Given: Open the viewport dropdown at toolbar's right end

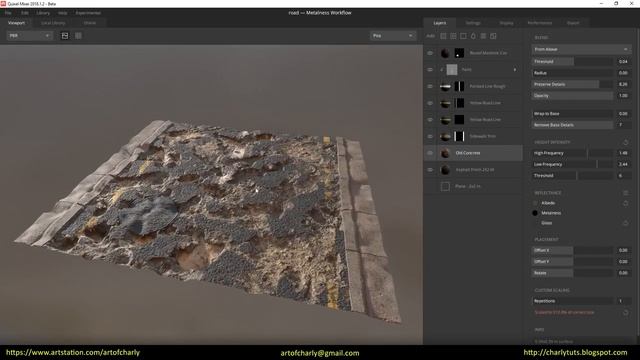Looking at the screenshot, I should click(393, 36).
